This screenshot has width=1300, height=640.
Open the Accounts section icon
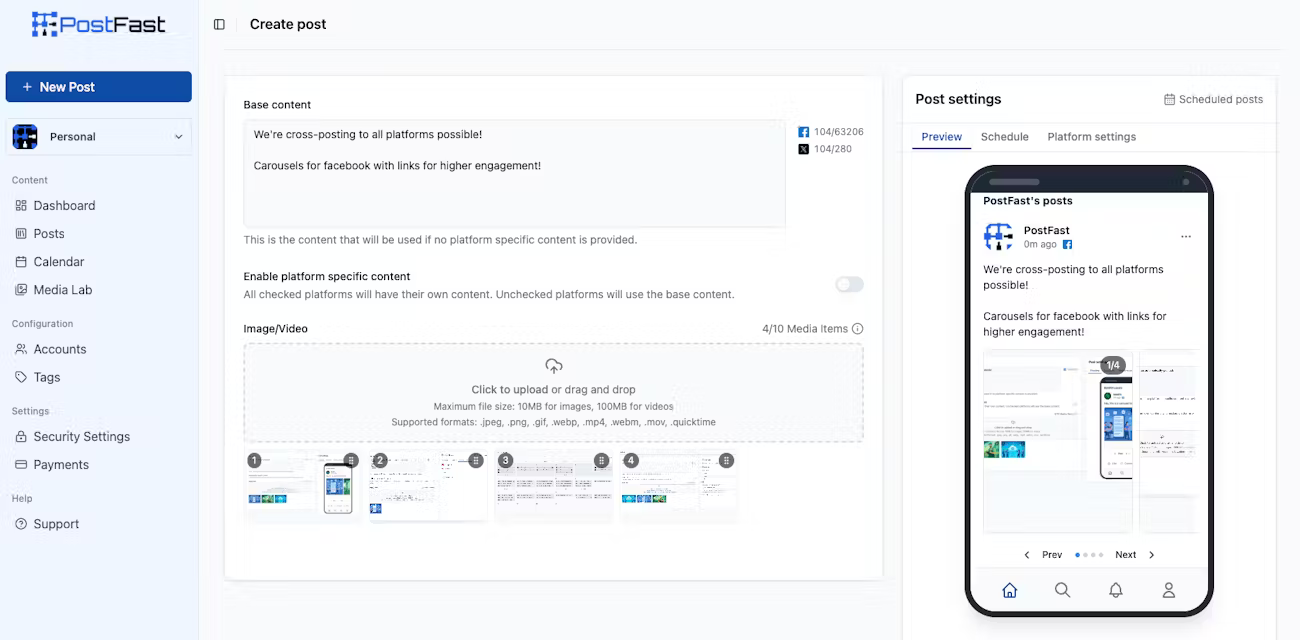22,349
